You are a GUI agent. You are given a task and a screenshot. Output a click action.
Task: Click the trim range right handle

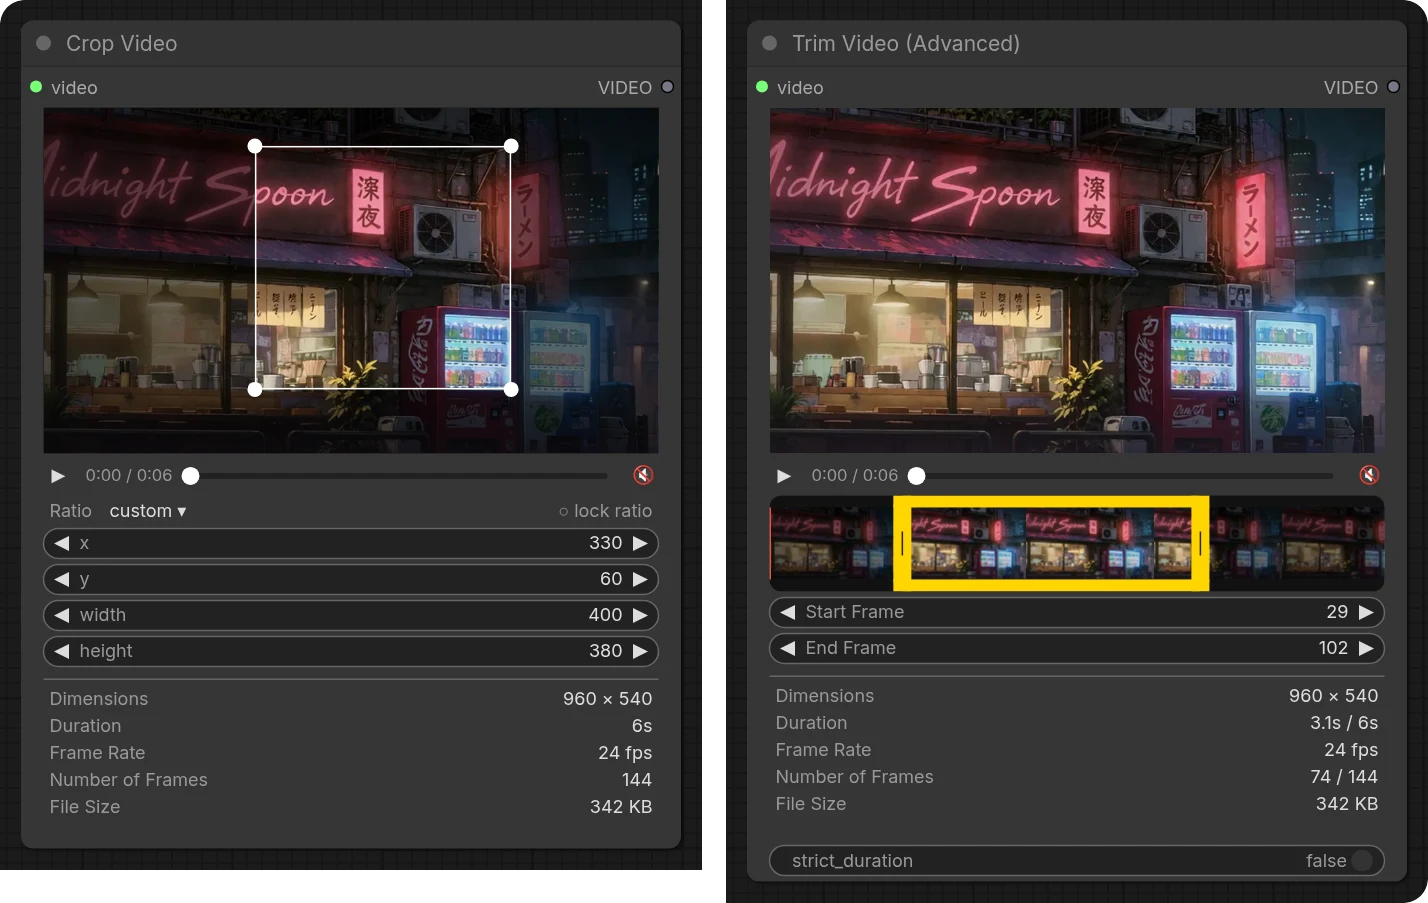coord(1200,543)
